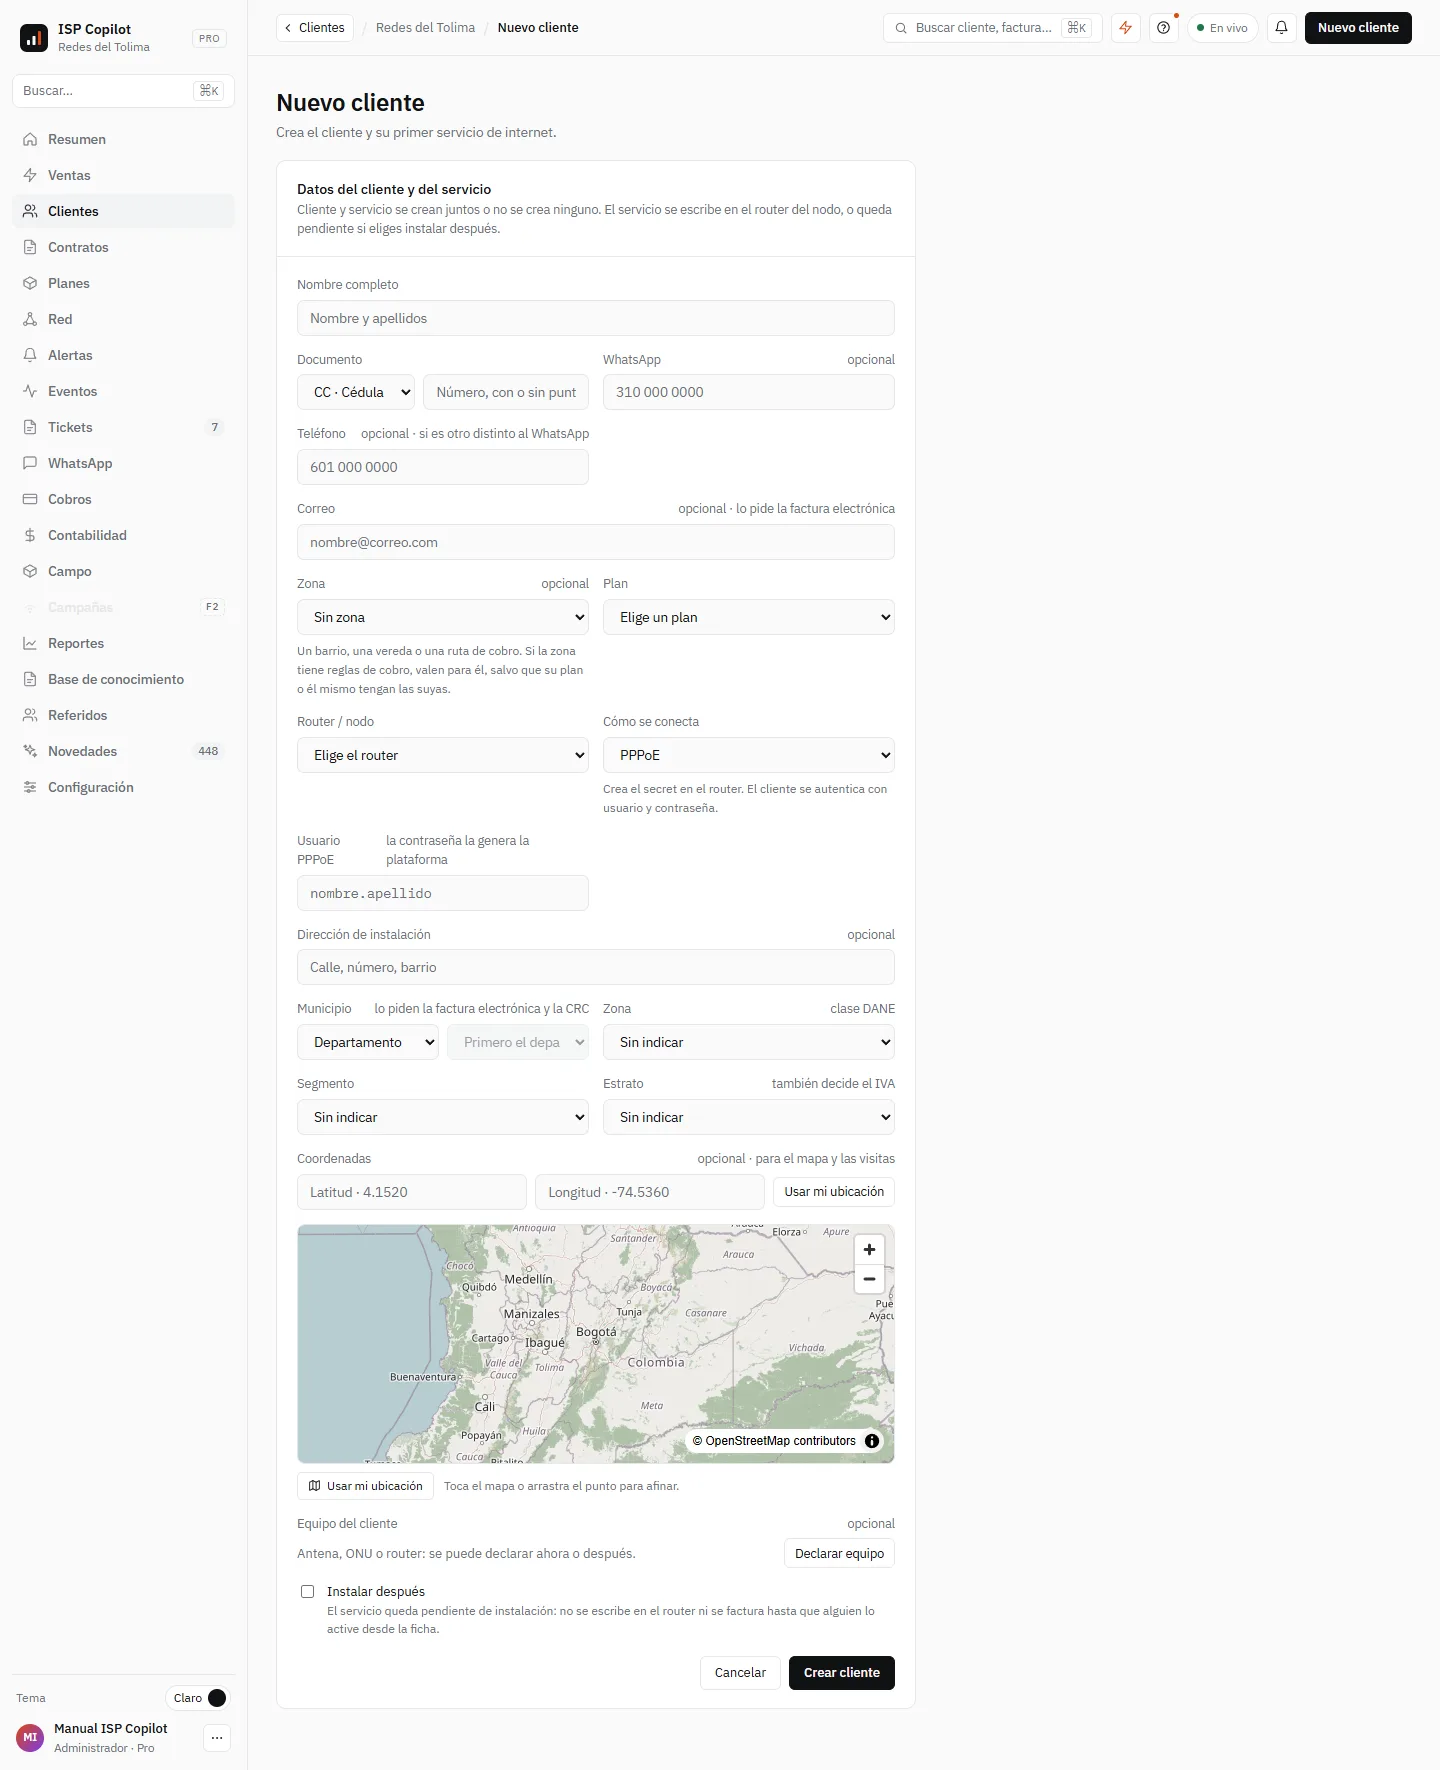Screen dimensions: 1440x1770
Task: Click the Nombre completo input field
Action: 596,318
